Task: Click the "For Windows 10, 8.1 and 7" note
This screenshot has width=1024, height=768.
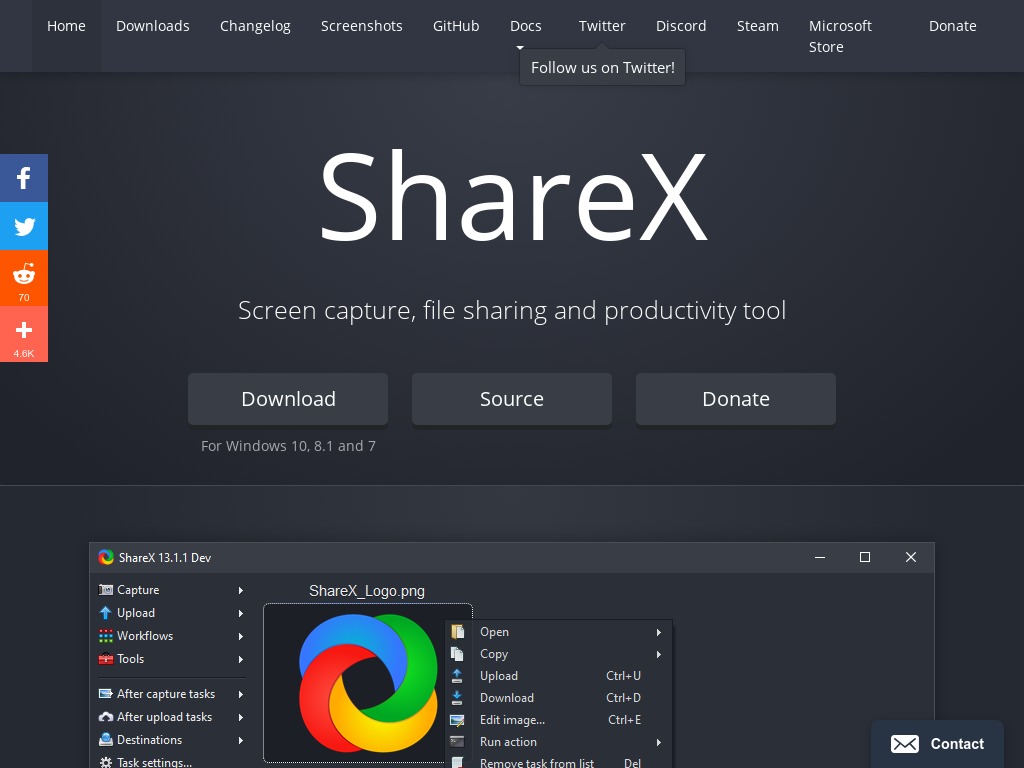Action: (288, 446)
